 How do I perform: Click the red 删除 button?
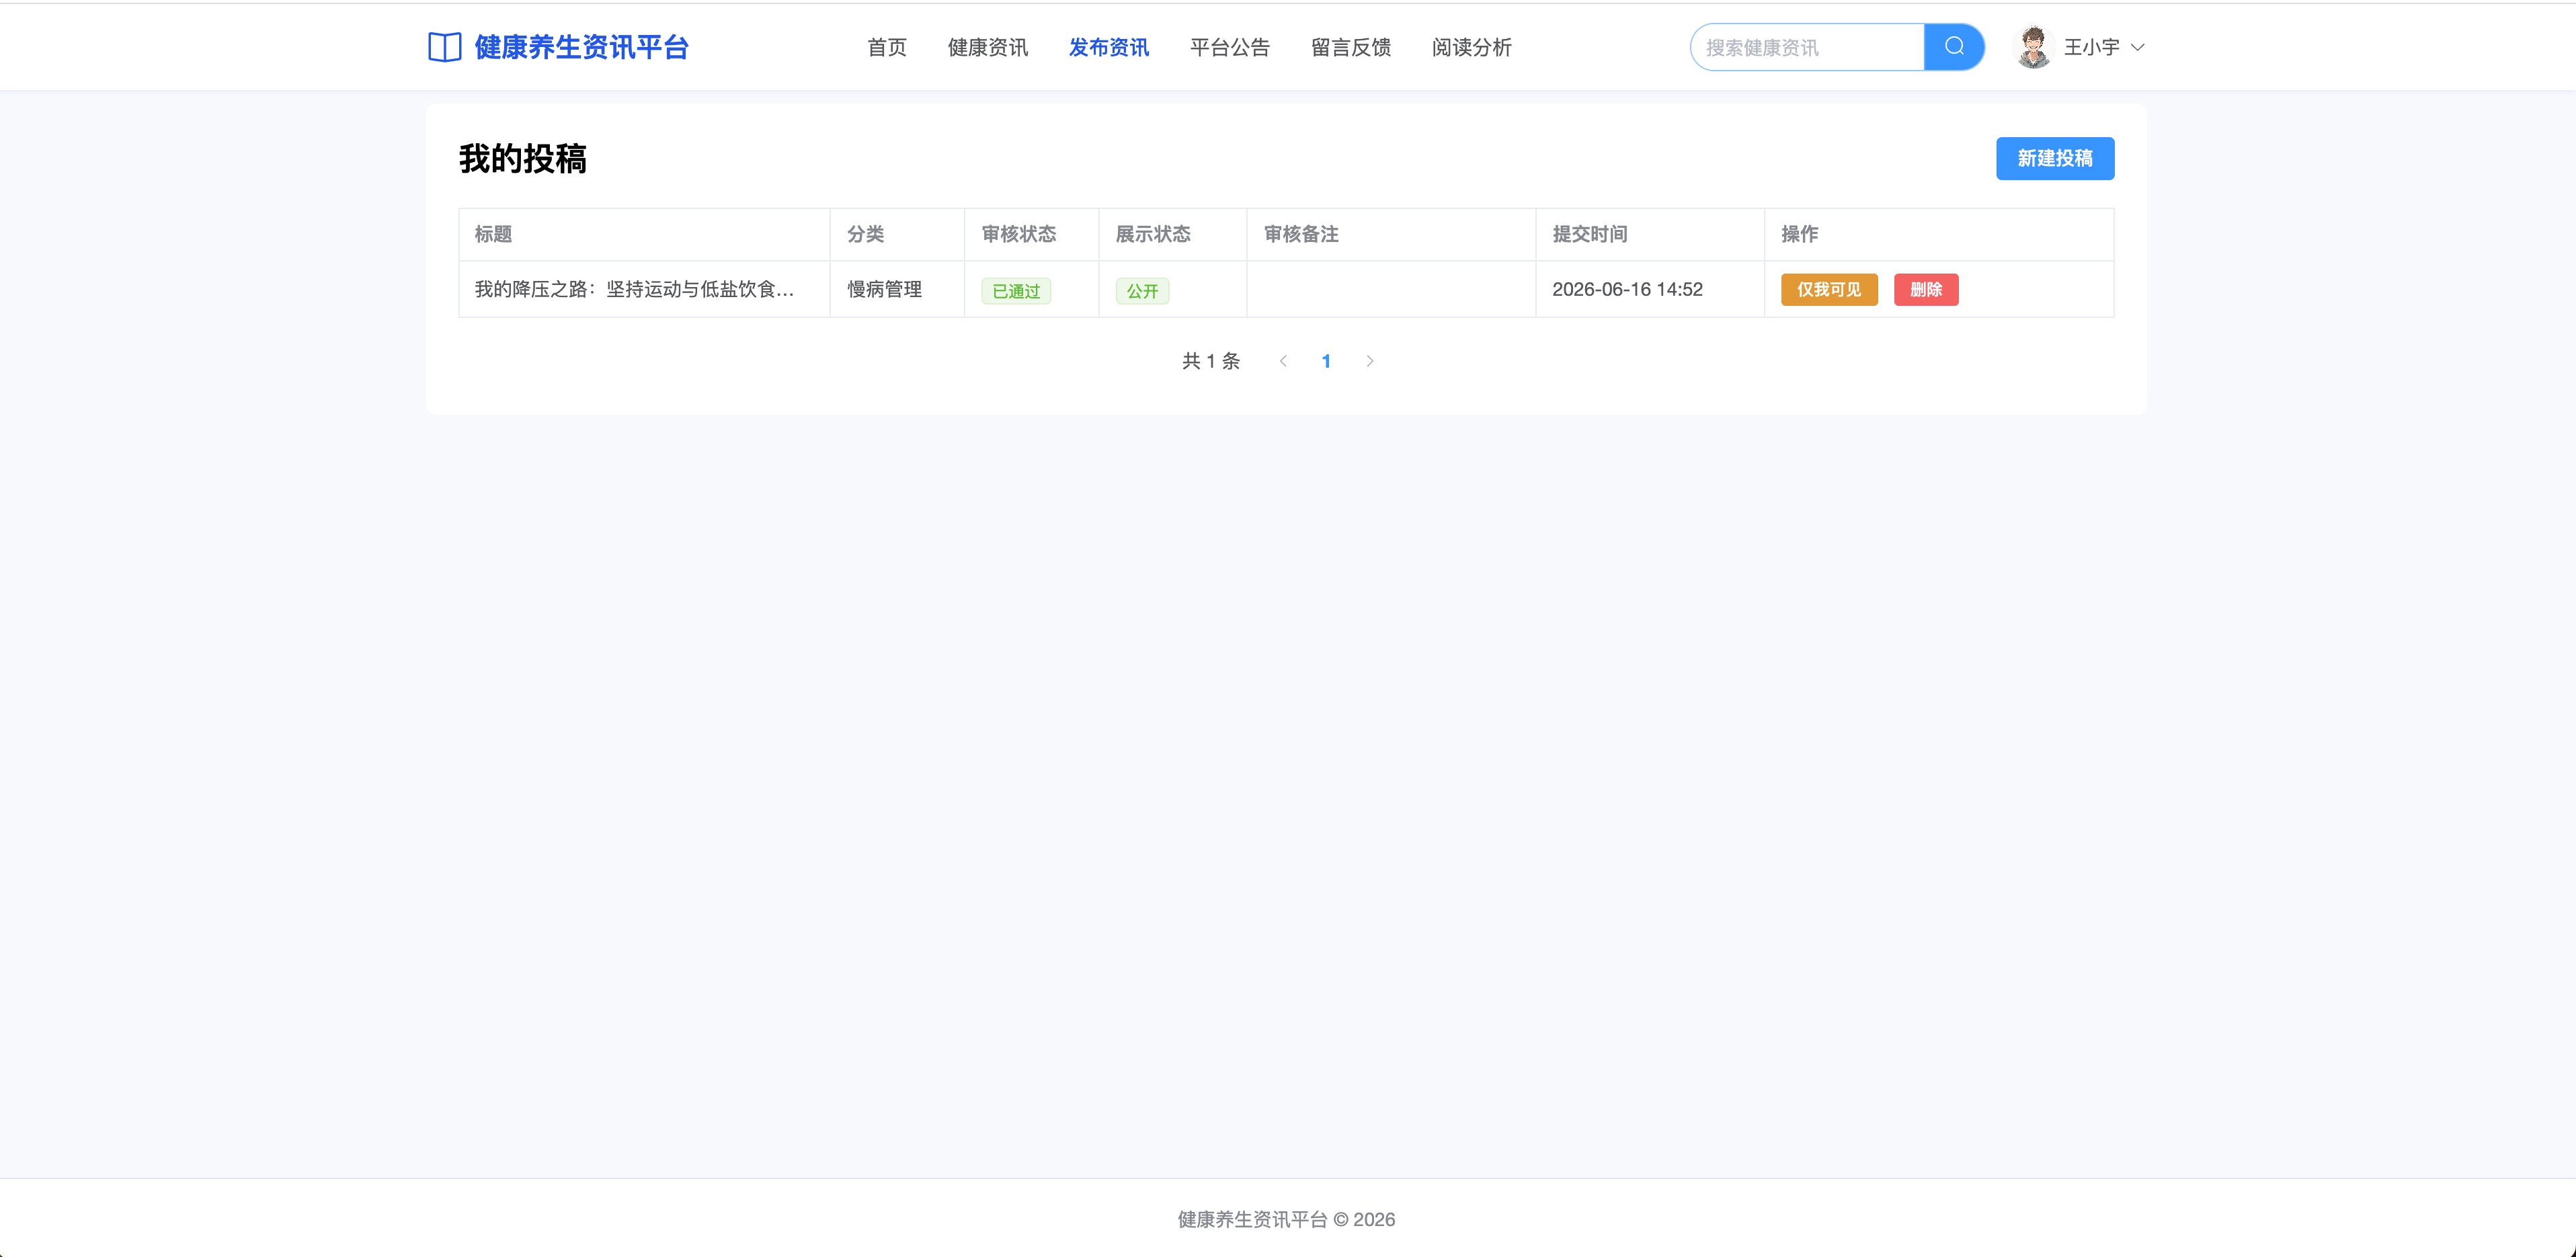click(x=1926, y=290)
